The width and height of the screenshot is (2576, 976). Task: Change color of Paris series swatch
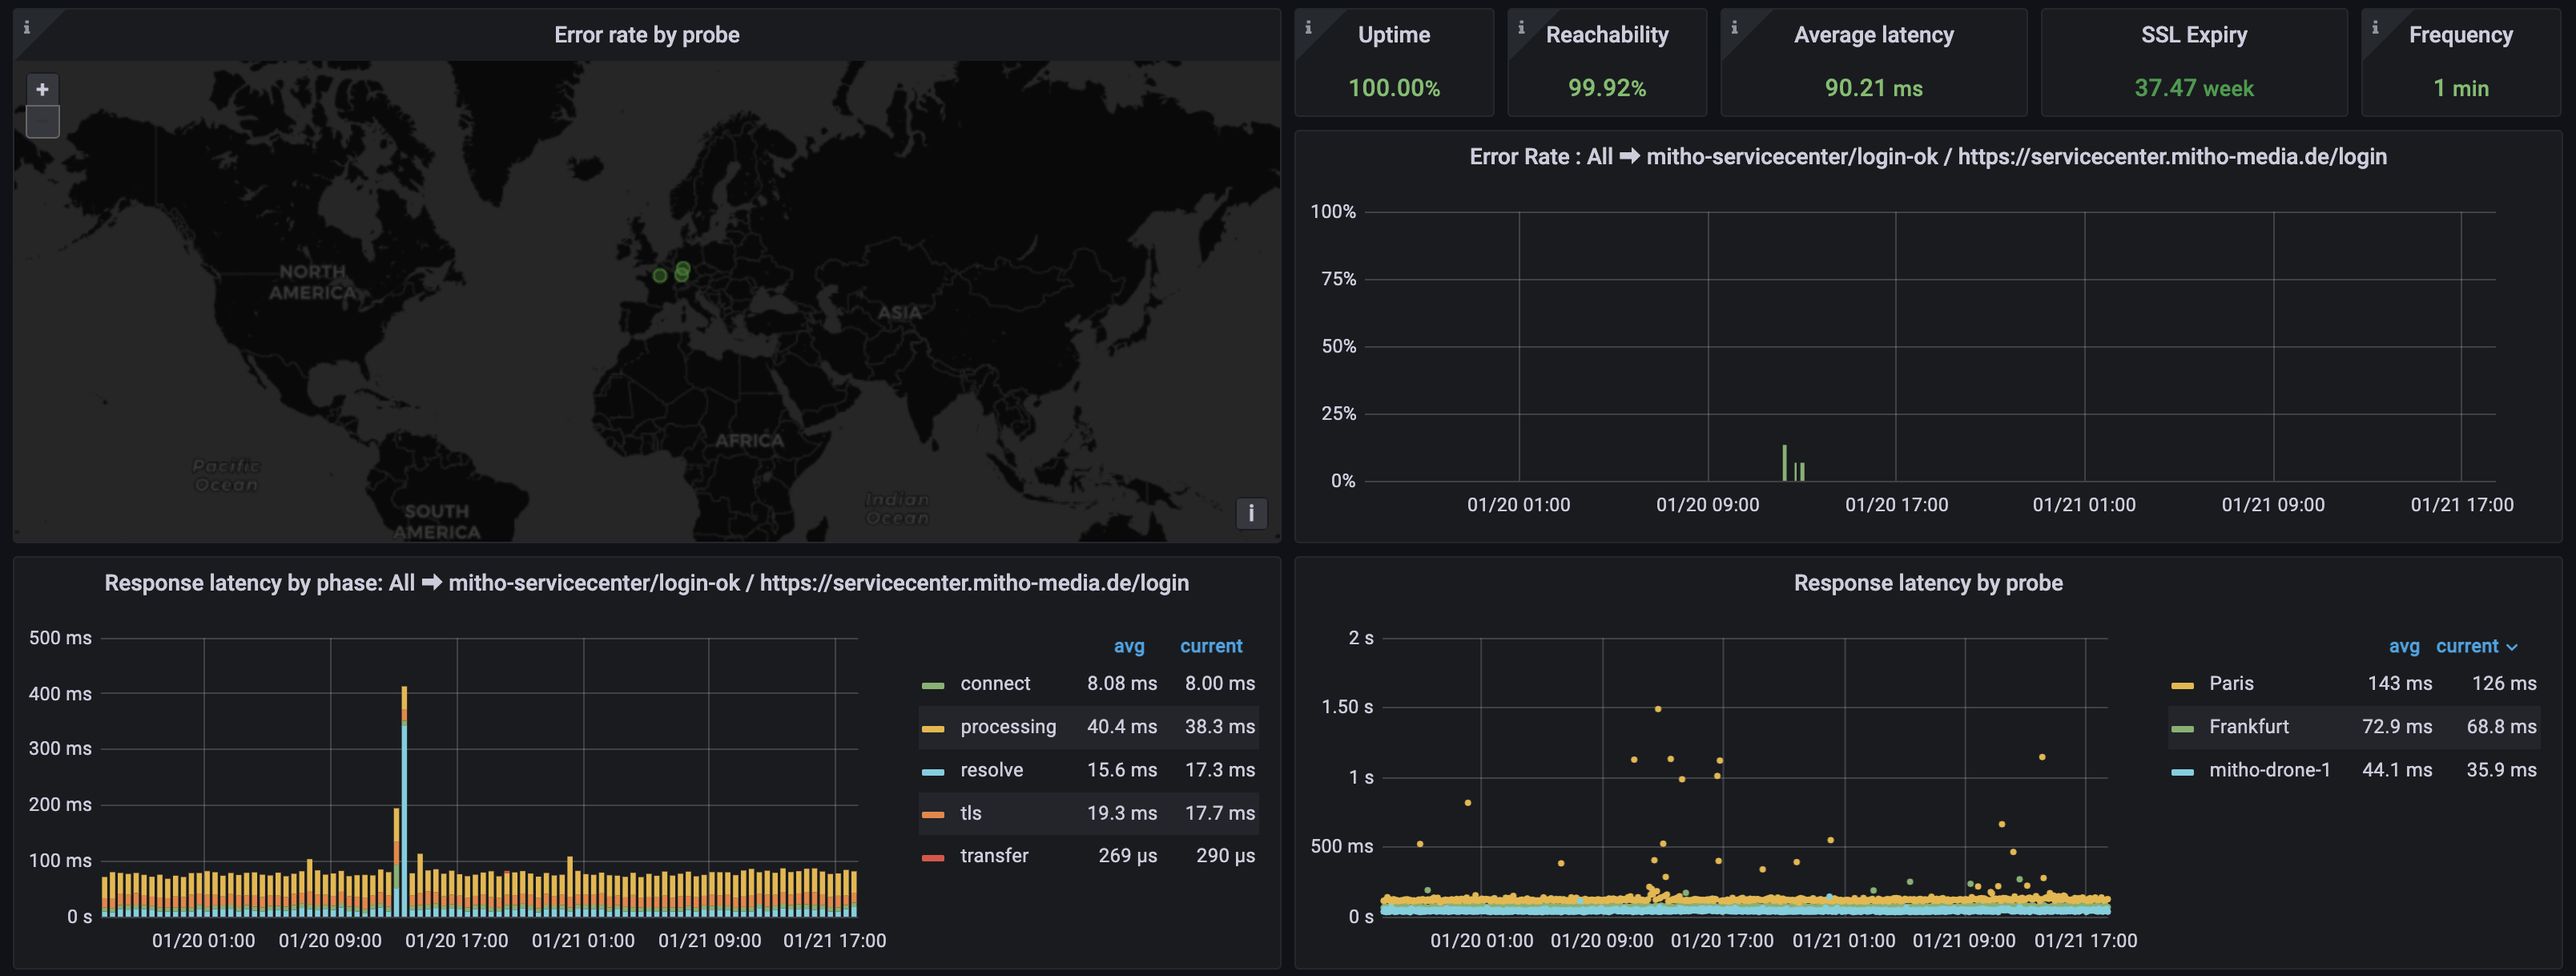point(2182,685)
